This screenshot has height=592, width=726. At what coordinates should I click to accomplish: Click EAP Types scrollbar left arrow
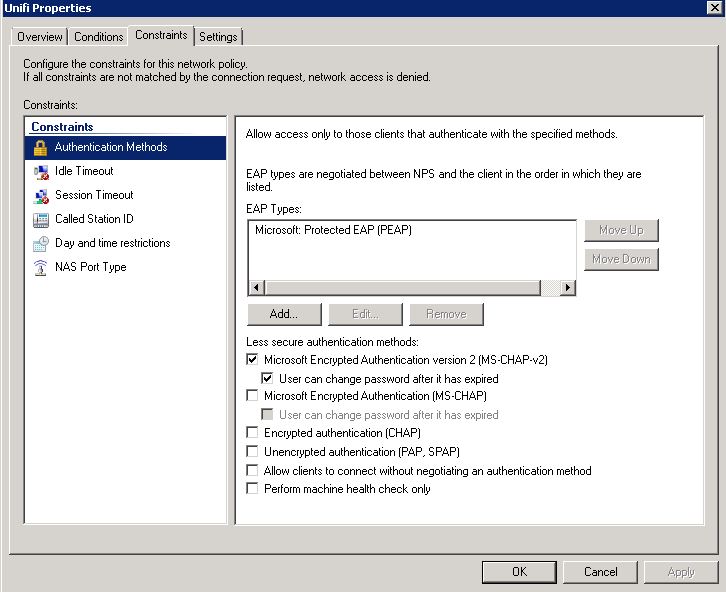(x=257, y=287)
